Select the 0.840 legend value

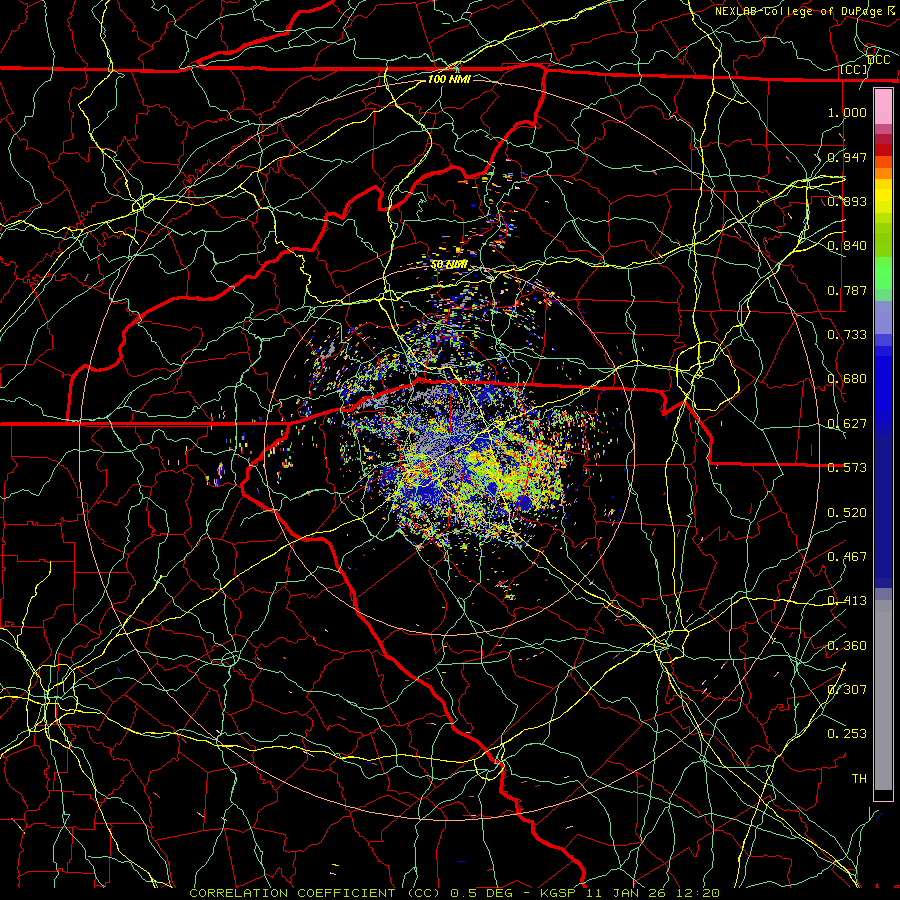pos(847,246)
